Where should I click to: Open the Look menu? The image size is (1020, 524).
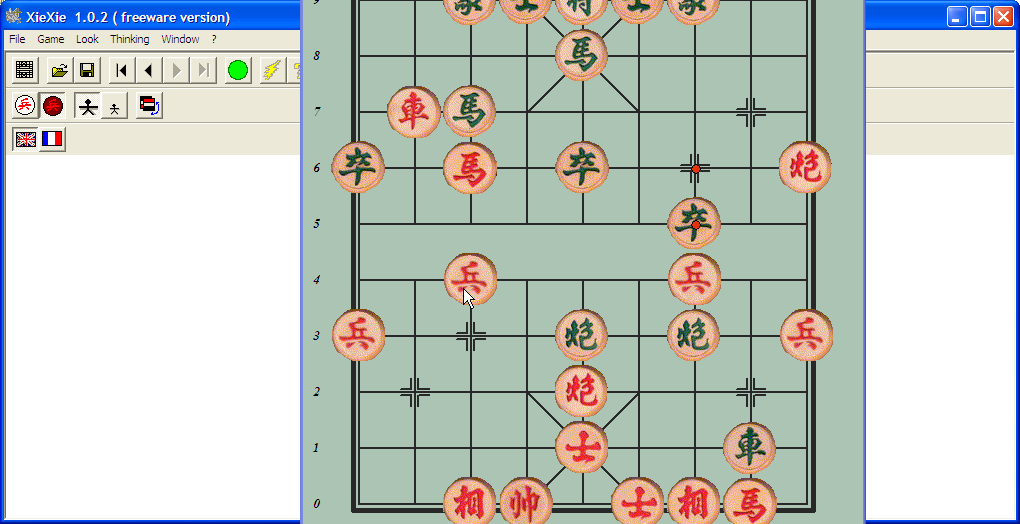click(87, 39)
